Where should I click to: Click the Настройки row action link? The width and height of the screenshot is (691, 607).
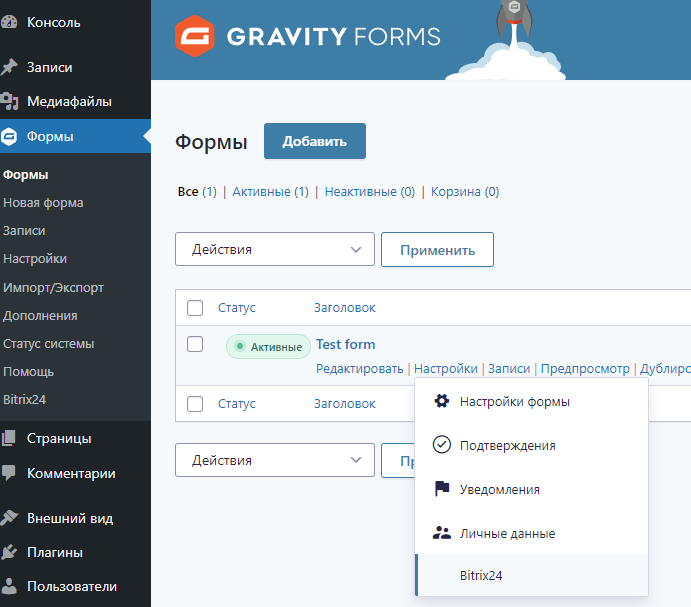(446, 369)
